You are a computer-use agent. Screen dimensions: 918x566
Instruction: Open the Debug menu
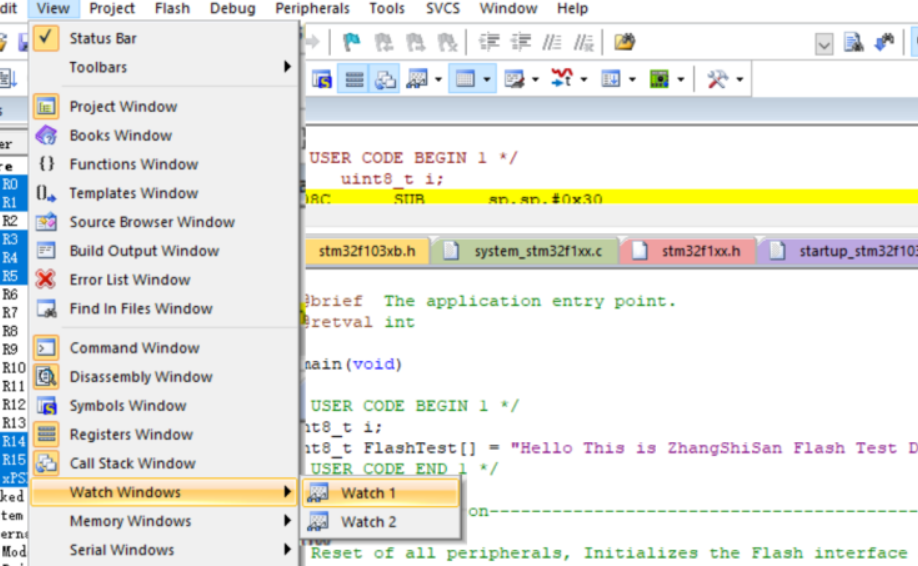click(x=232, y=9)
